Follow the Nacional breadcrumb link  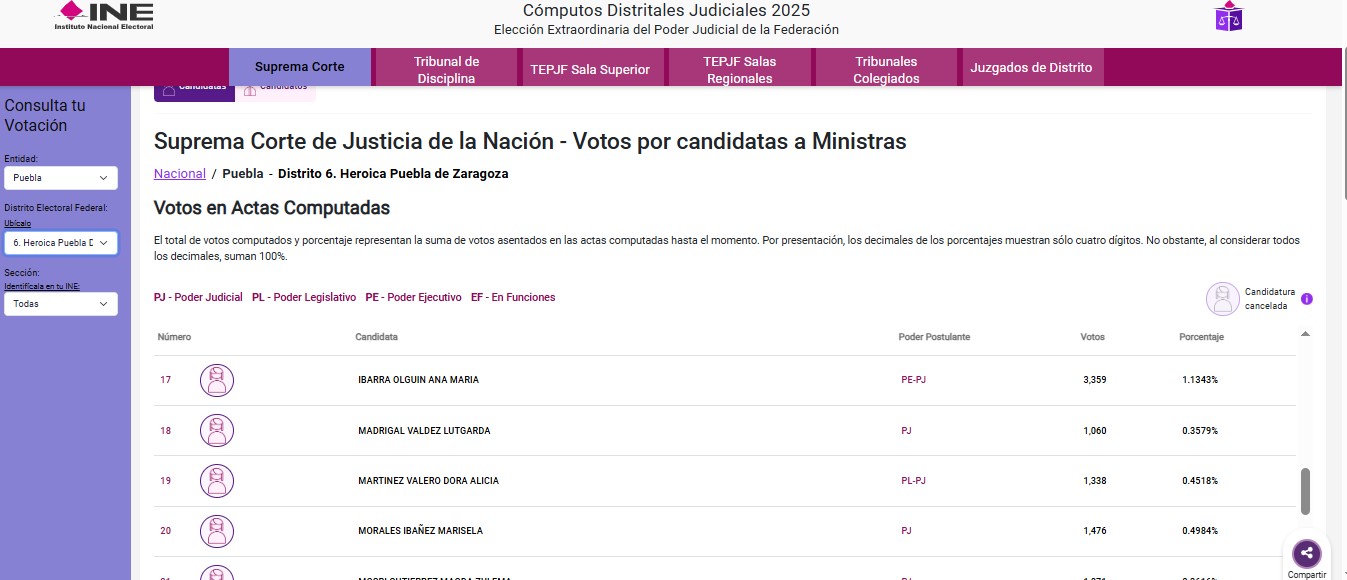[180, 174]
